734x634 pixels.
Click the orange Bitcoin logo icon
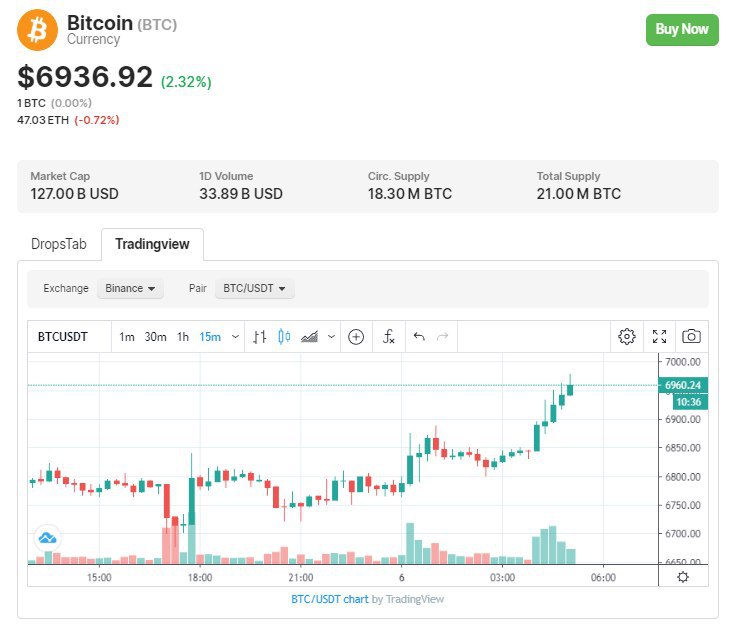tap(37, 30)
